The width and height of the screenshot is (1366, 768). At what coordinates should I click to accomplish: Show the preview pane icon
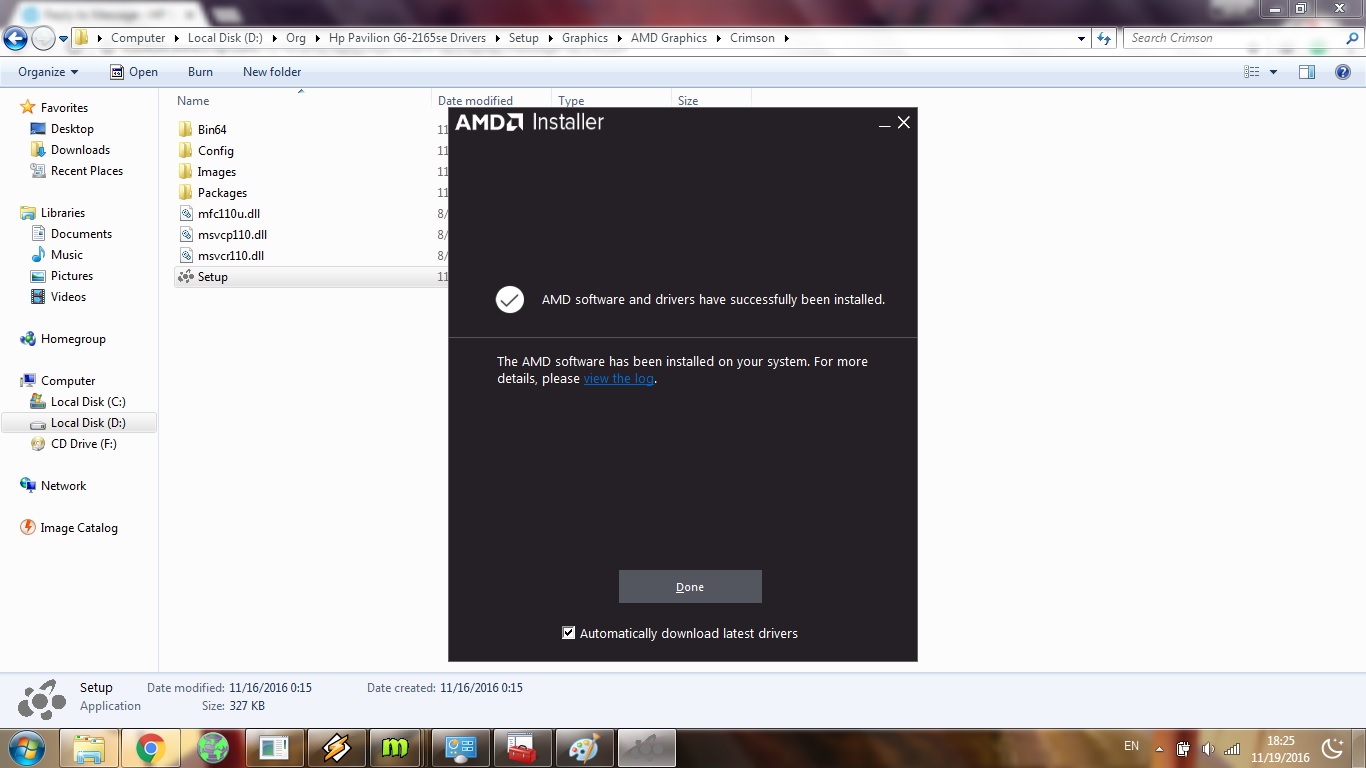click(x=1307, y=72)
